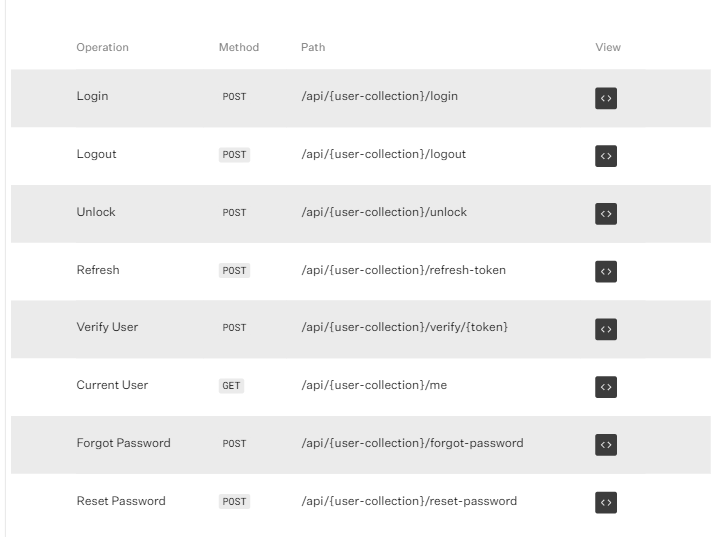Screen dimensions: 715x537
Task: View code for Verify User operation
Action: click(606, 329)
